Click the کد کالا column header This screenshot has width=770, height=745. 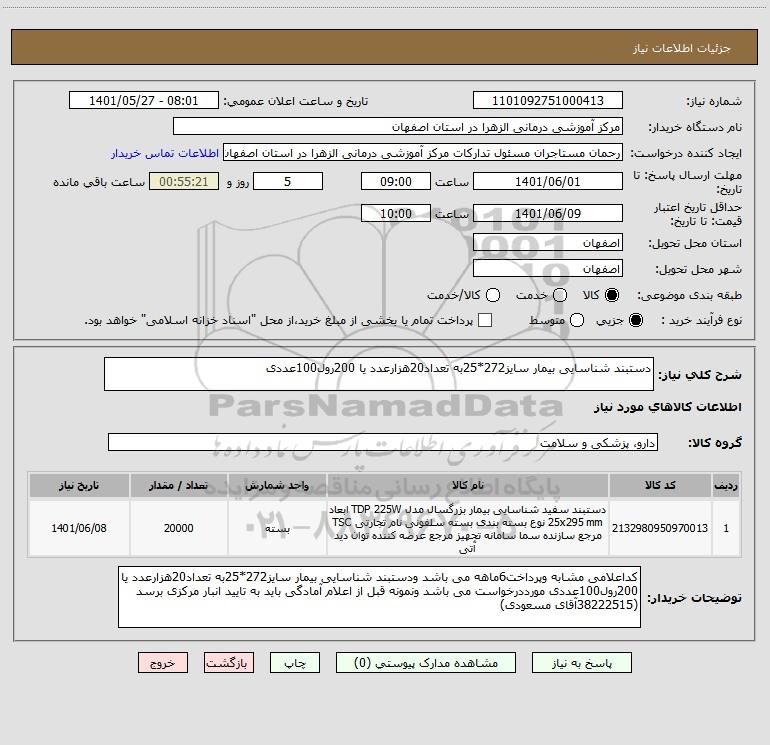pos(660,486)
